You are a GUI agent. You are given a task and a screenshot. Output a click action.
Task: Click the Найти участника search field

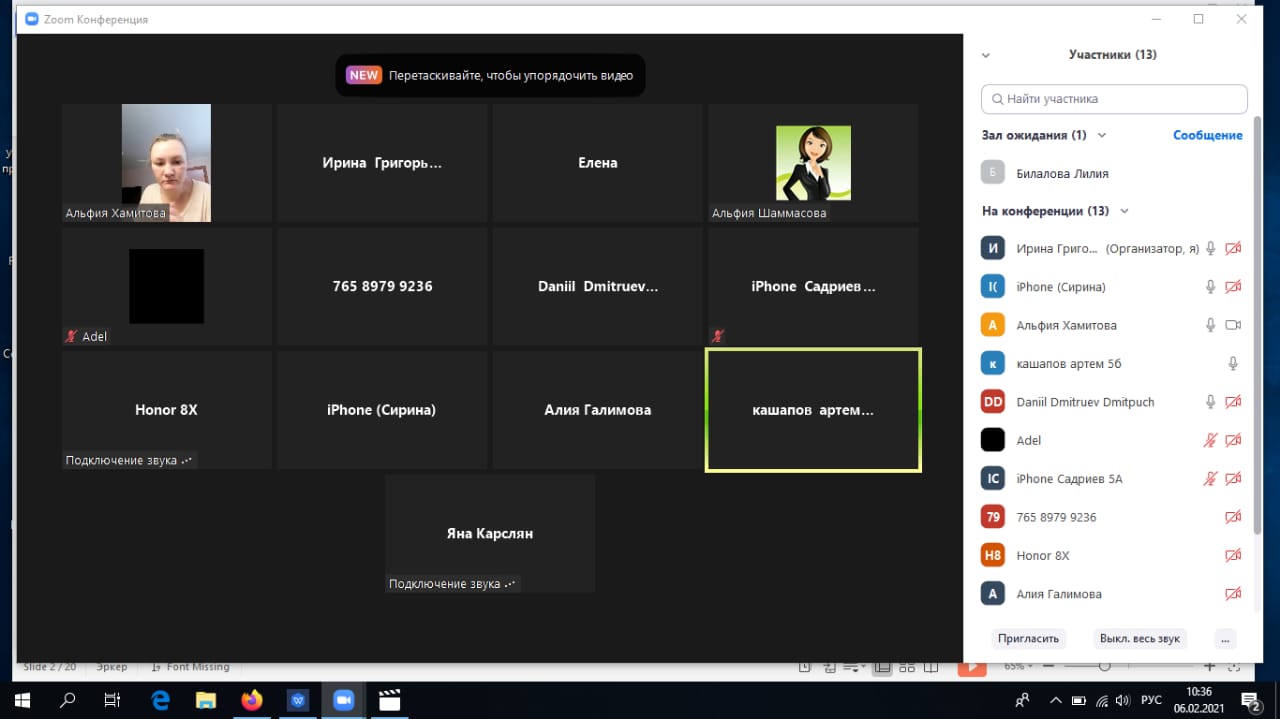coord(1114,99)
